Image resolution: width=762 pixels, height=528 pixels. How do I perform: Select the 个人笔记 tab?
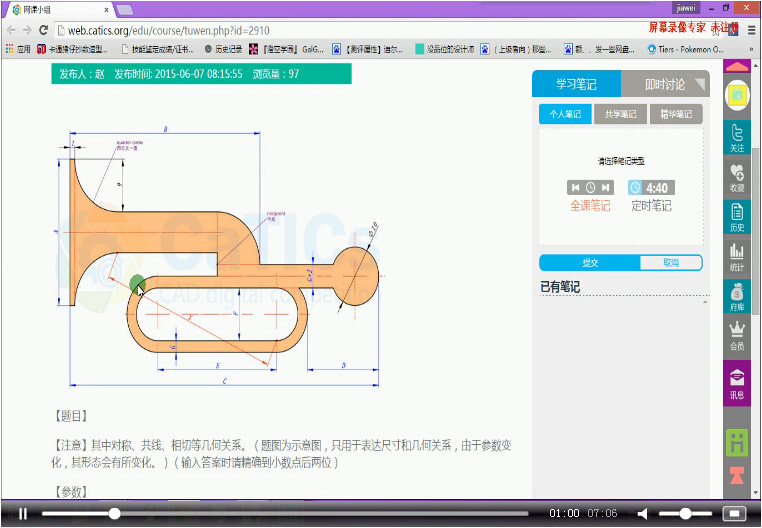coord(565,114)
